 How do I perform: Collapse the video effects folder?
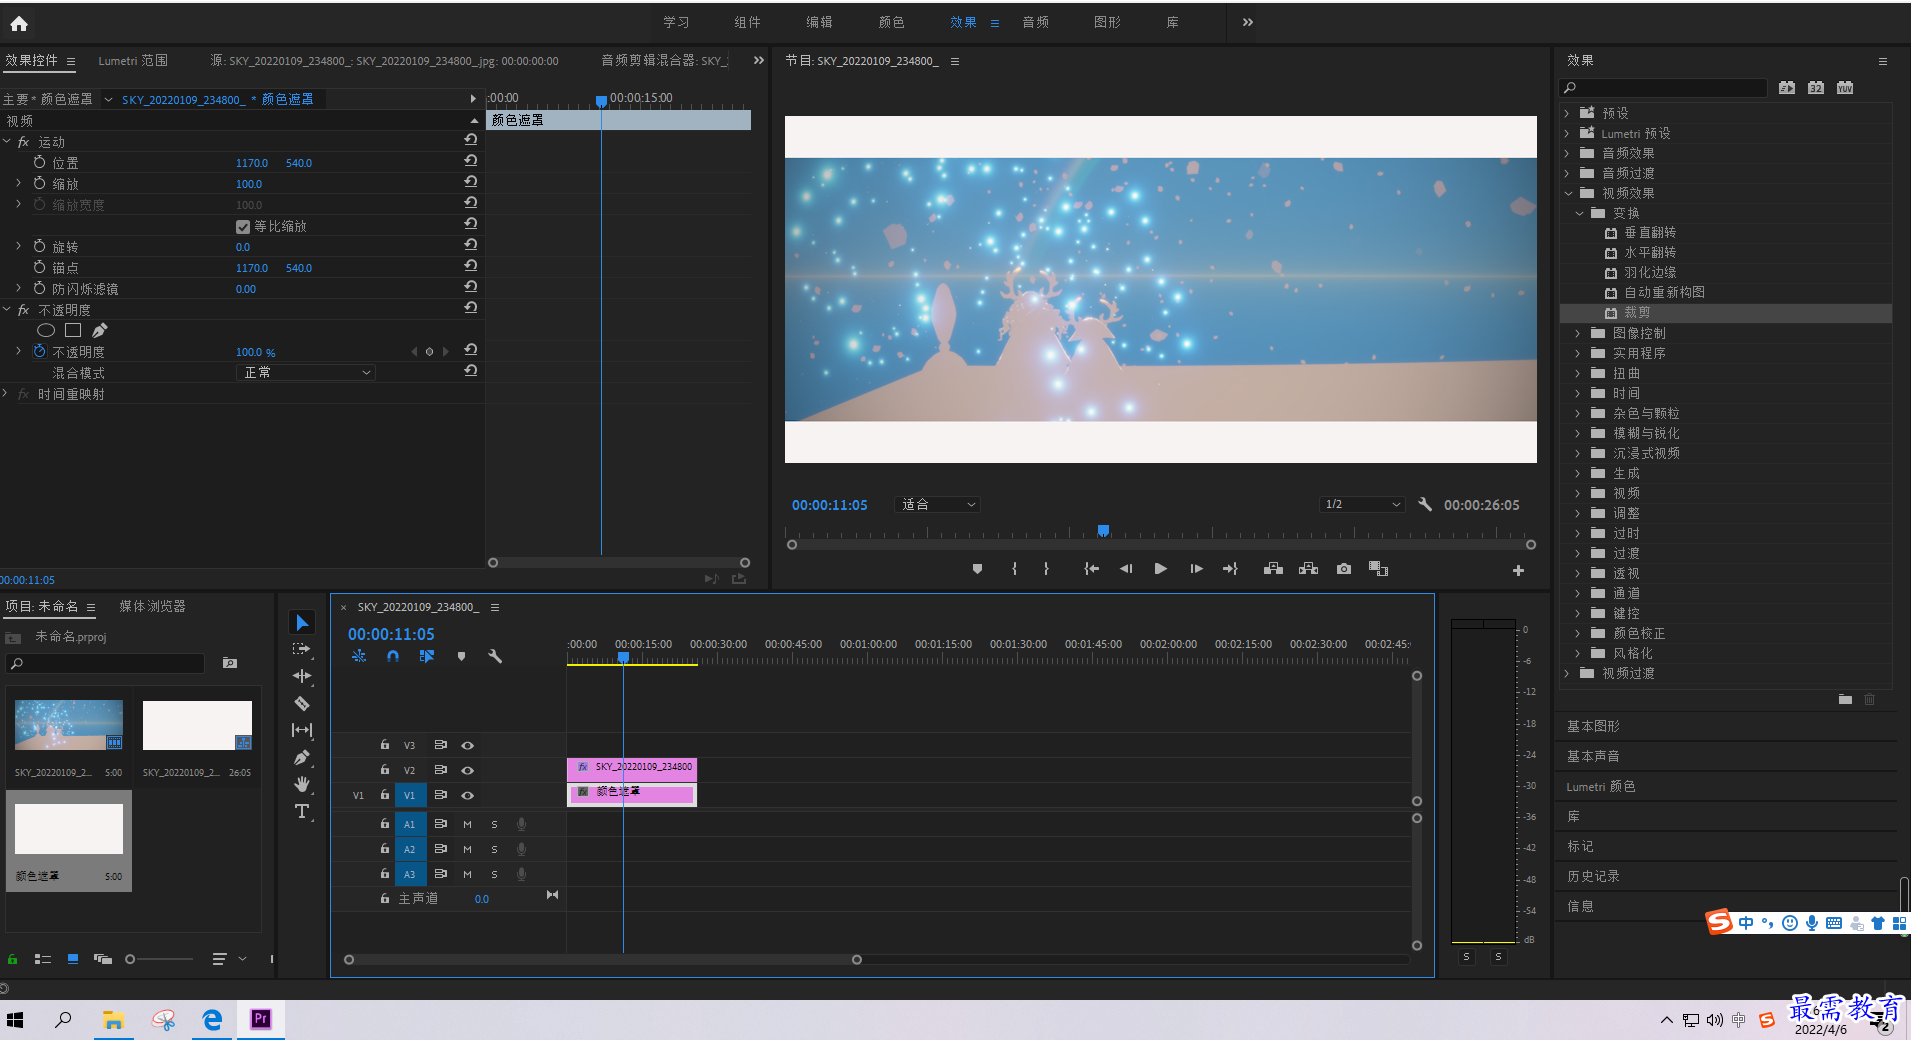(x=1568, y=193)
